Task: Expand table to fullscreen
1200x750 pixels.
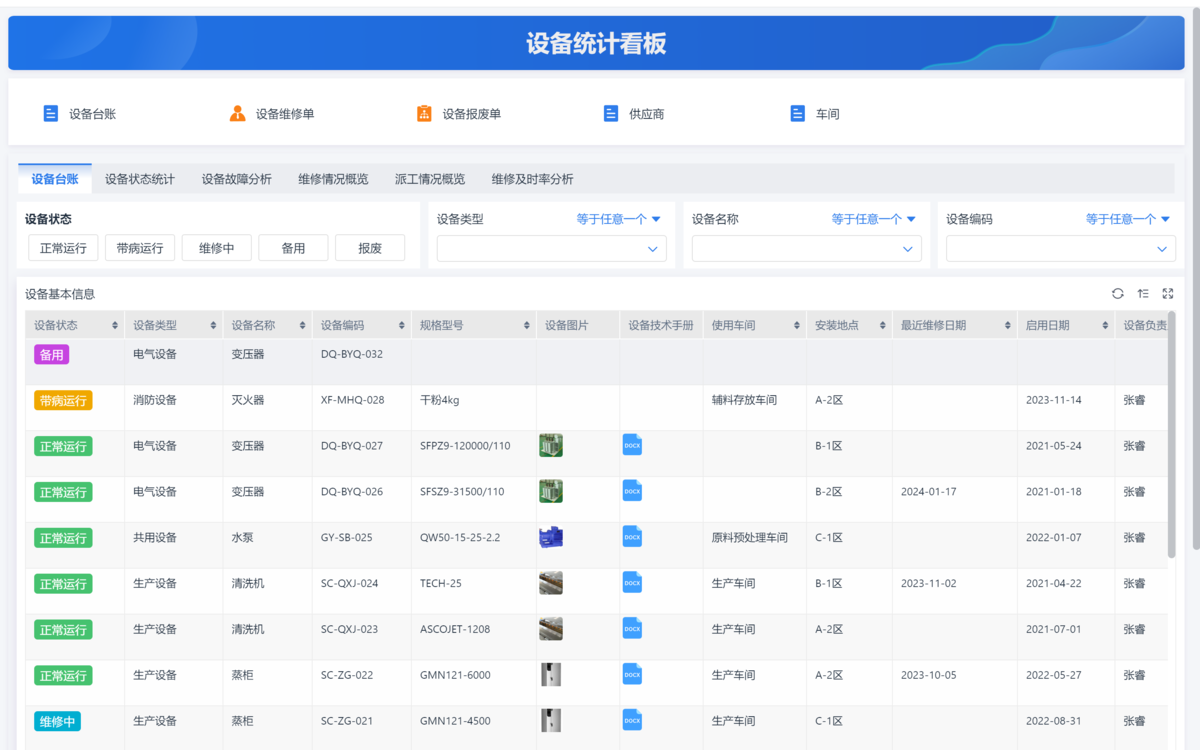Action: click(1168, 294)
